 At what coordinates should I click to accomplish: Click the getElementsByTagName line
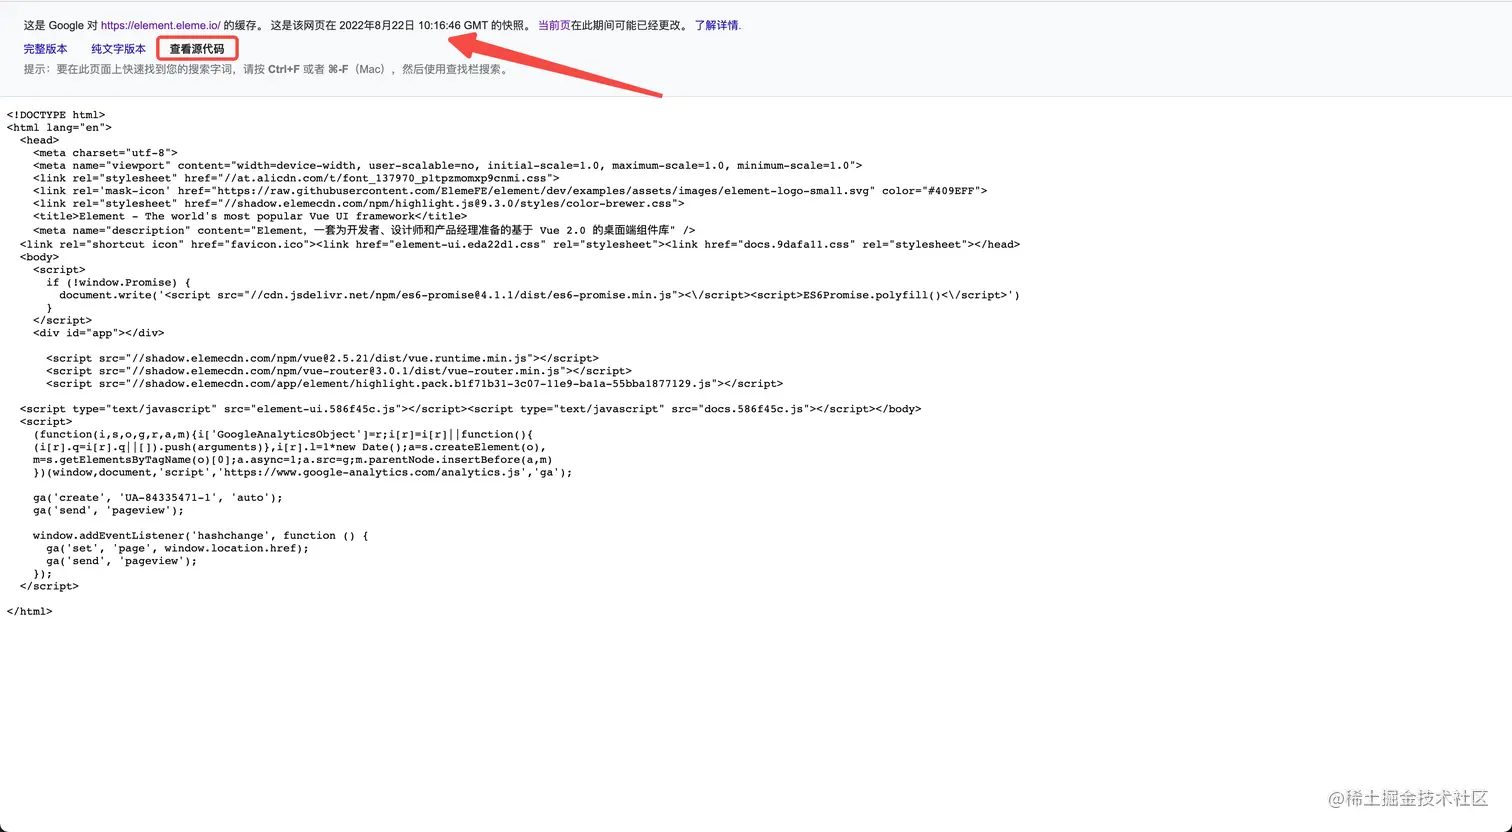click(x=292, y=460)
